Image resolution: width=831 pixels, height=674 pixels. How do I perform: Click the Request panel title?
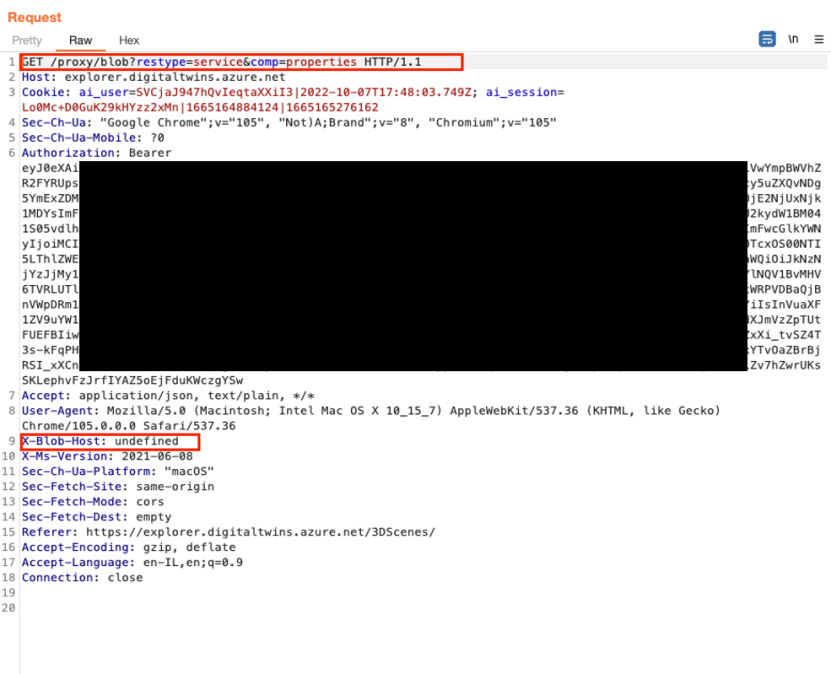coord(34,17)
